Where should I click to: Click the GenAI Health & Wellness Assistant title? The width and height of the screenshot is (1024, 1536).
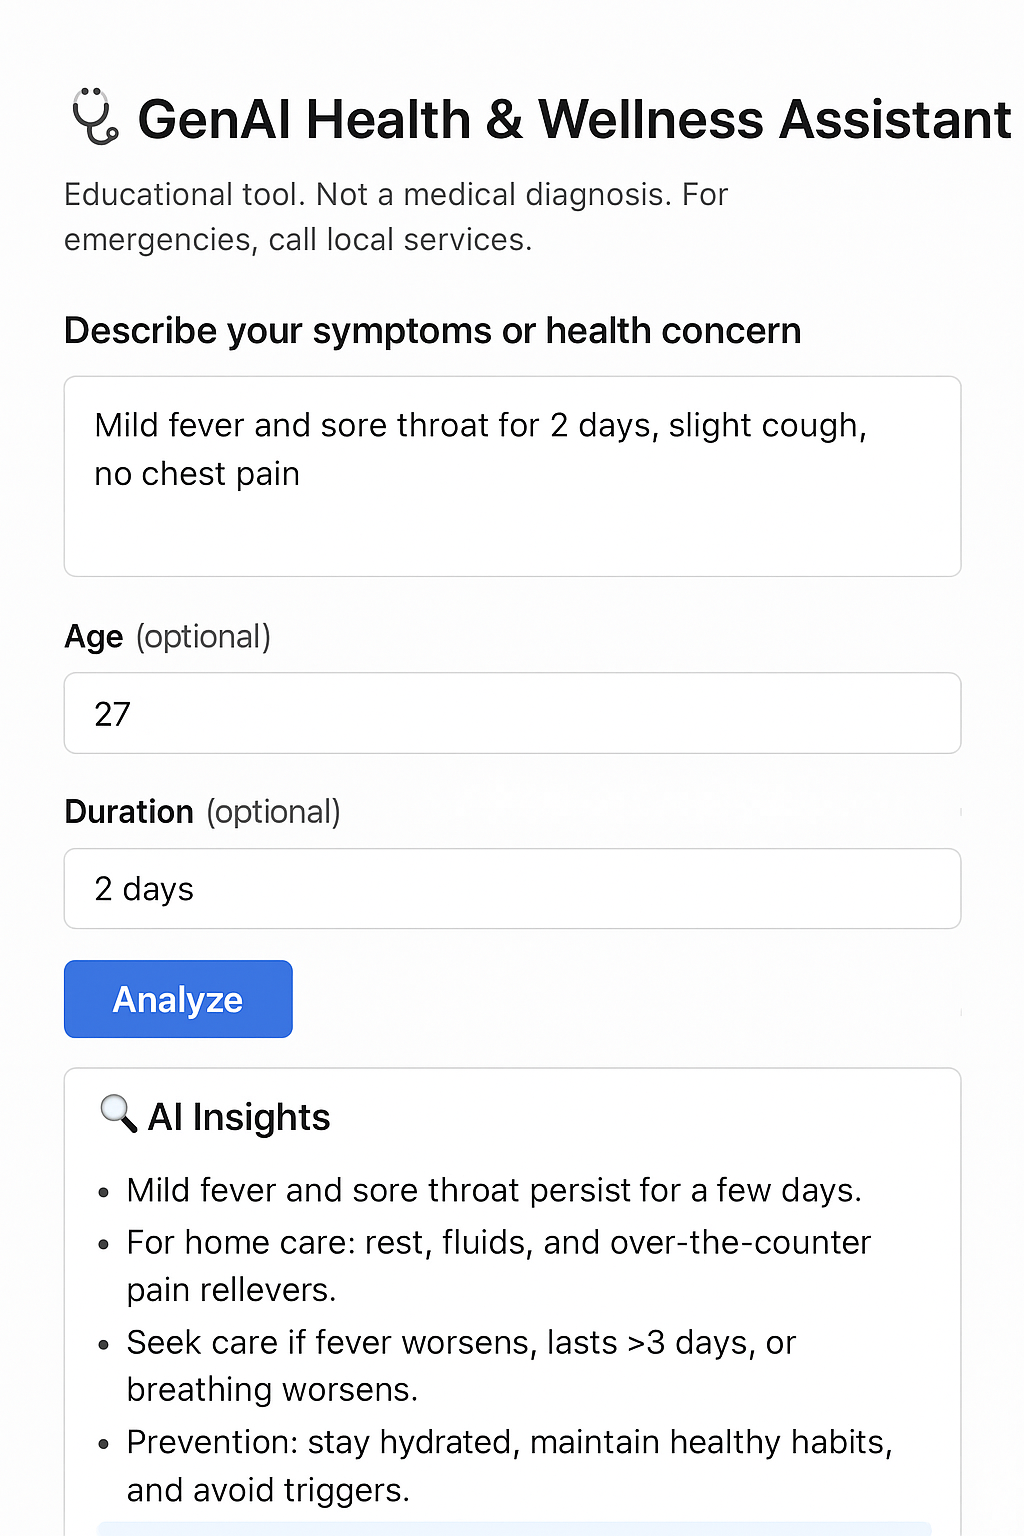click(x=574, y=120)
